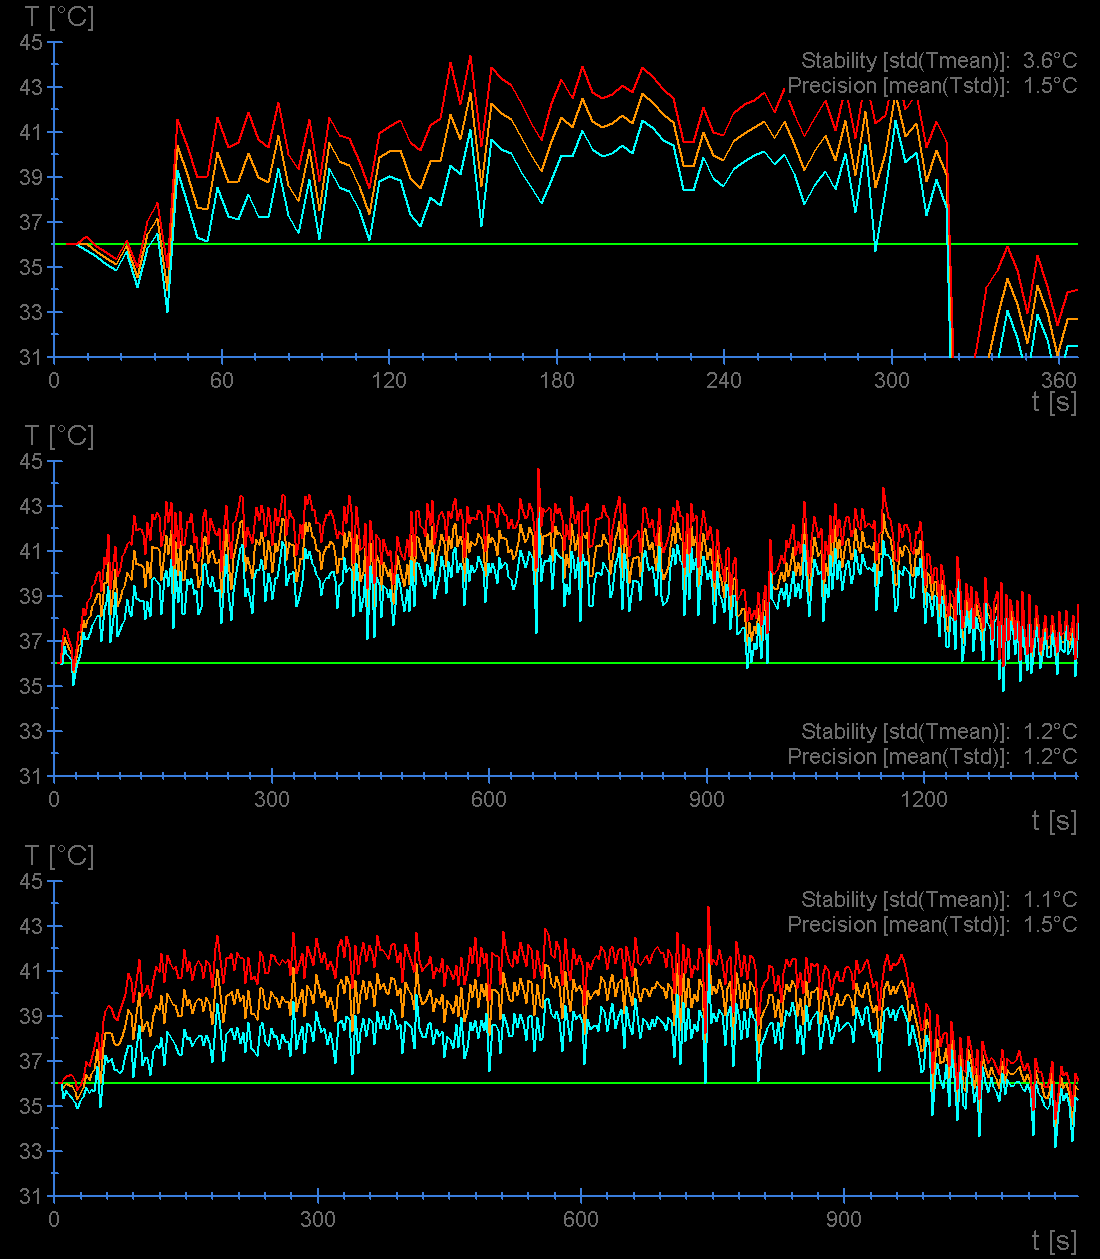Select the 900 tick on bottom chart time axis
The height and width of the screenshot is (1260, 1100).
coord(844,1220)
